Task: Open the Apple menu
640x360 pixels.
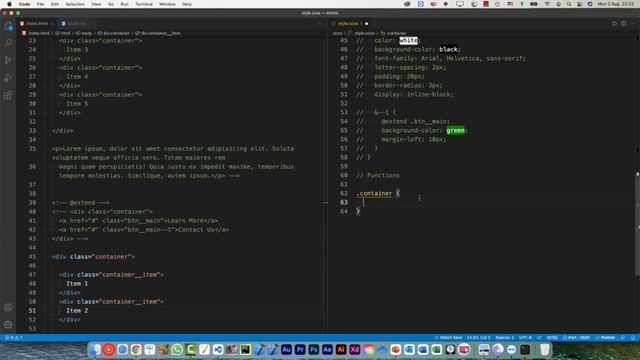Action: click(x=9, y=4)
